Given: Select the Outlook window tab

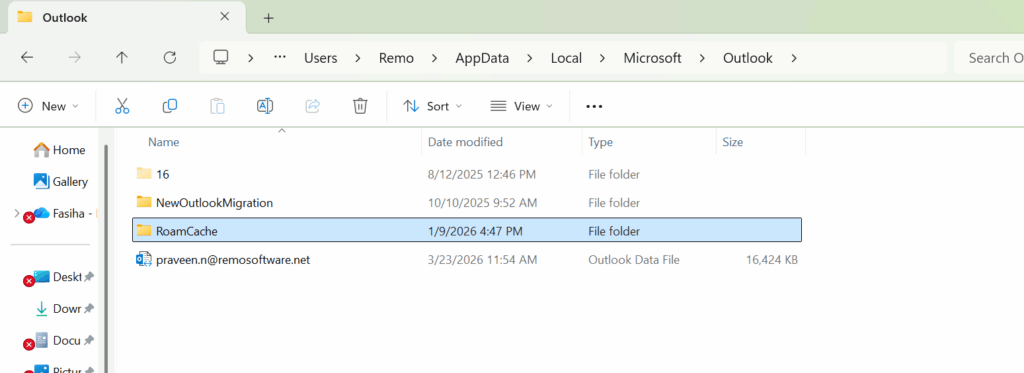Looking at the screenshot, I should 127,18.
